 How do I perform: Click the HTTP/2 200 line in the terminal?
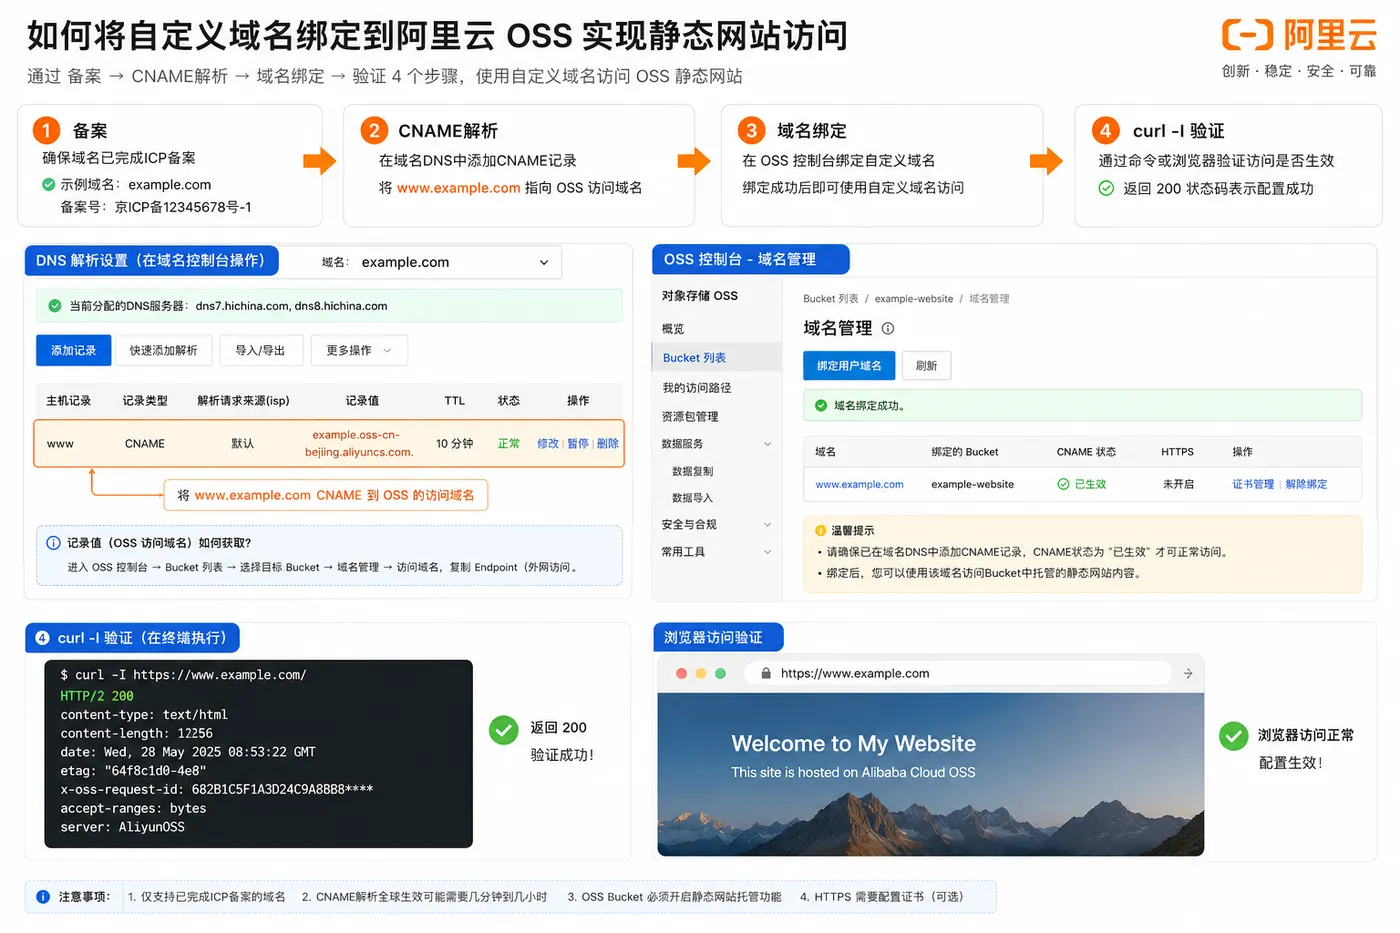(x=97, y=696)
